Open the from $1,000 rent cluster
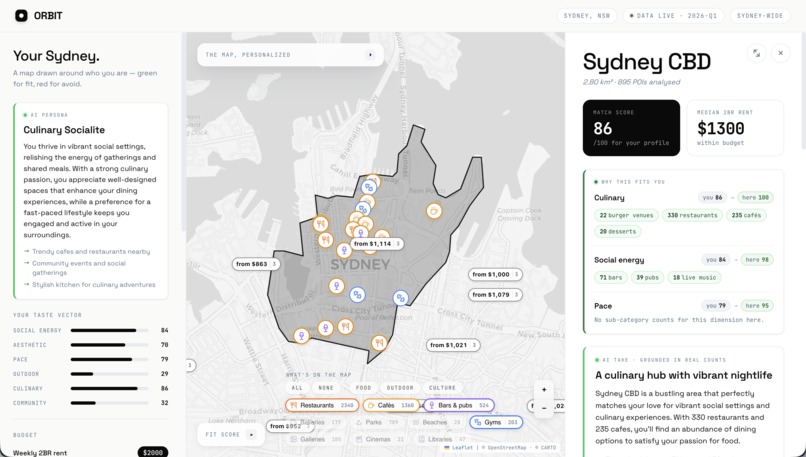The image size is (806, 457). (496, 275)
